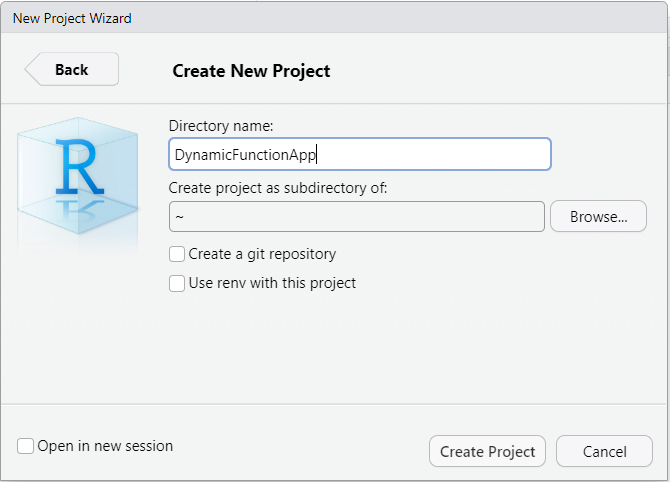Cancel the New Project Wizard

(604, 451)
